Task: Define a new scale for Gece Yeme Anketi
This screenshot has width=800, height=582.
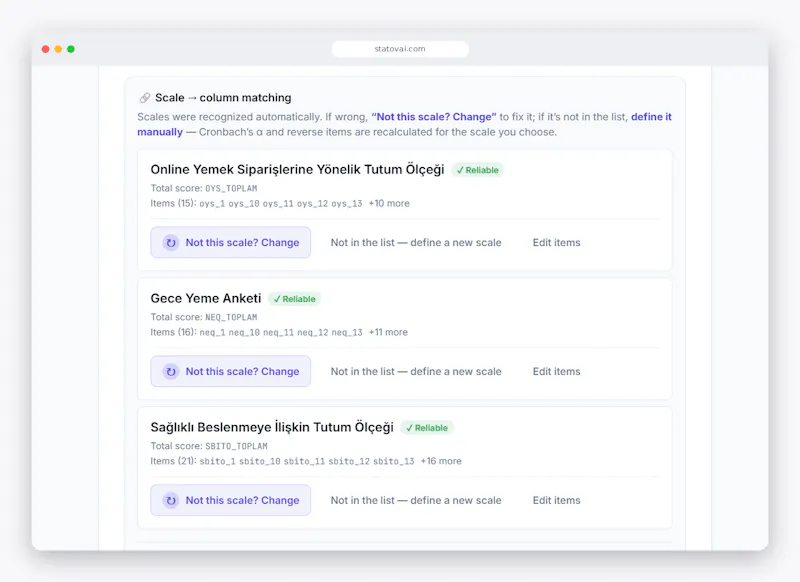Action: coord(416,371)
